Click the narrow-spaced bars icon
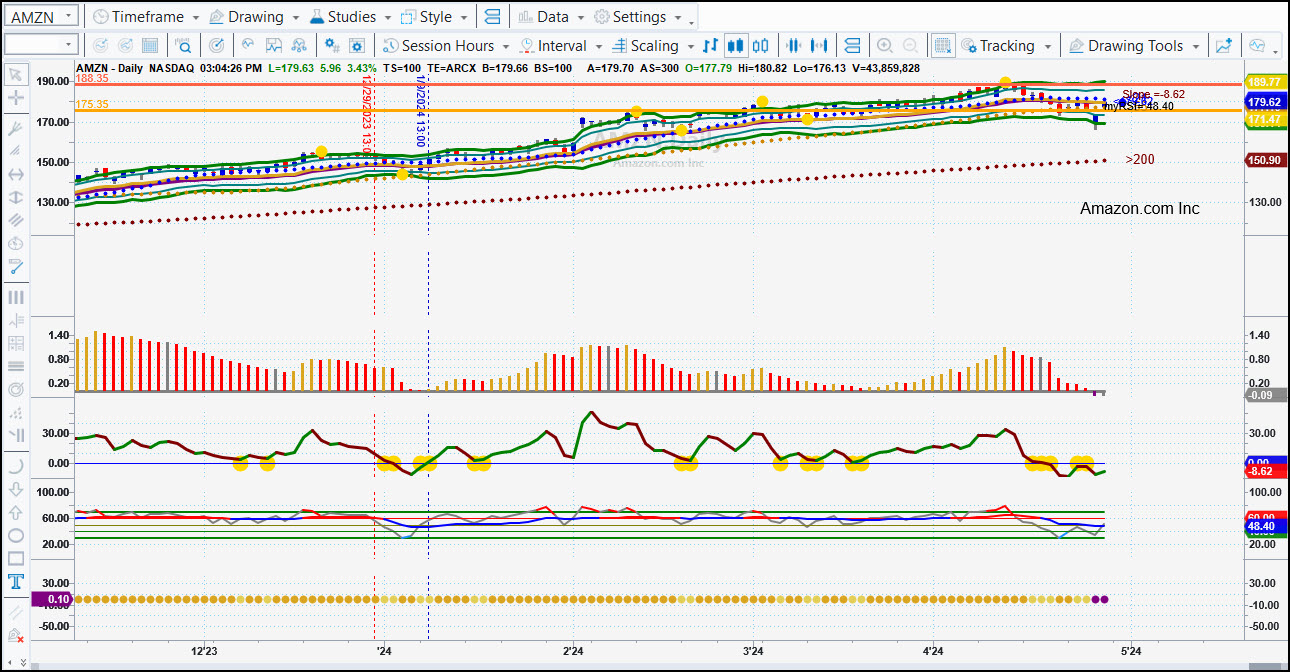 794,45
